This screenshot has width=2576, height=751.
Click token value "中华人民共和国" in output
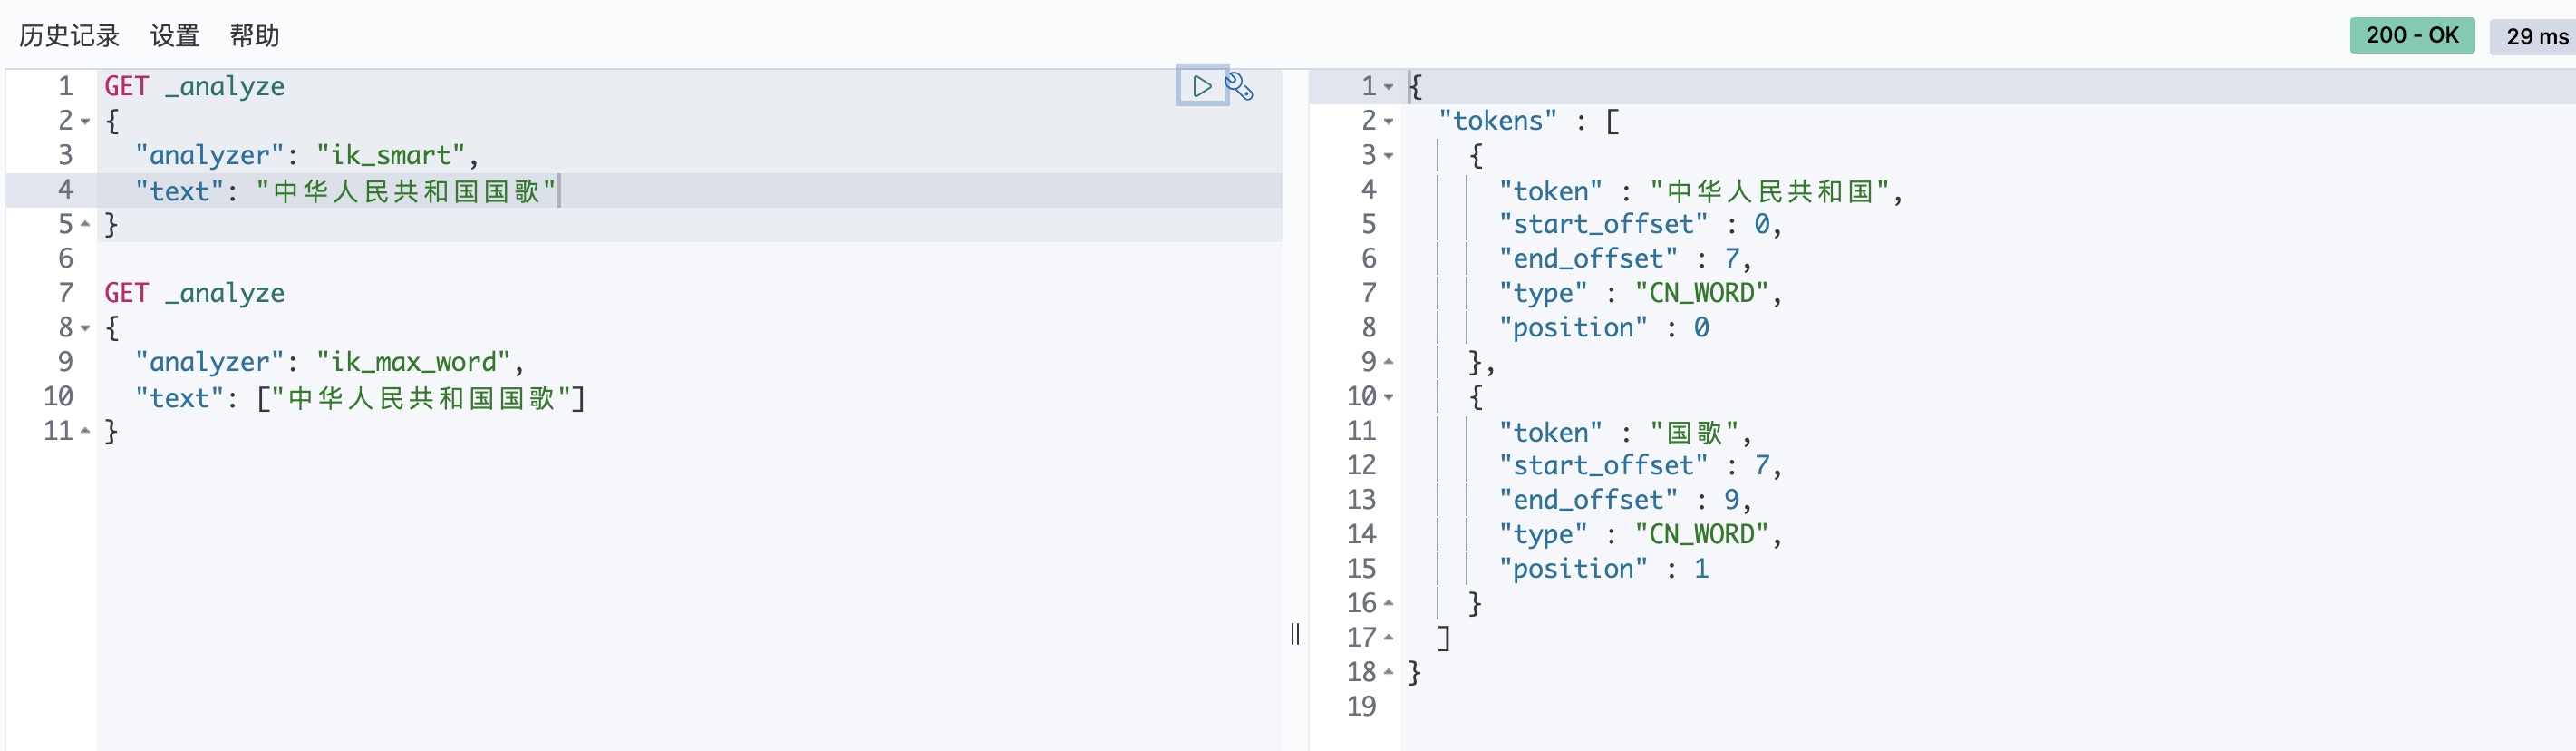pyautogui.click(x=1770, y=191)
